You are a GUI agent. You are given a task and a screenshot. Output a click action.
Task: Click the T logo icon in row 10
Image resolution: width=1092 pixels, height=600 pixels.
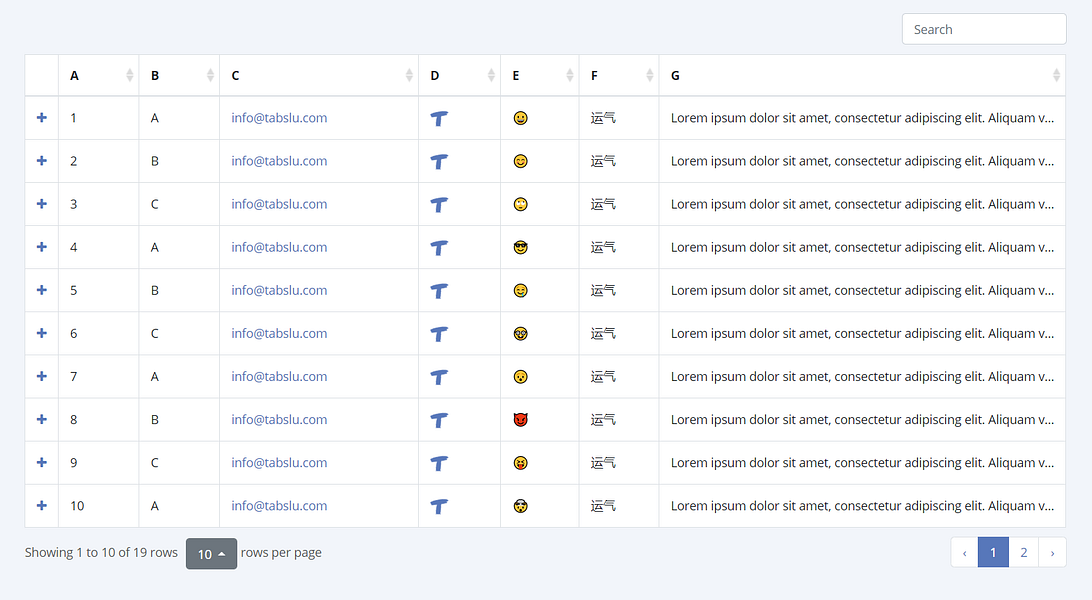[x=439, y=507]
